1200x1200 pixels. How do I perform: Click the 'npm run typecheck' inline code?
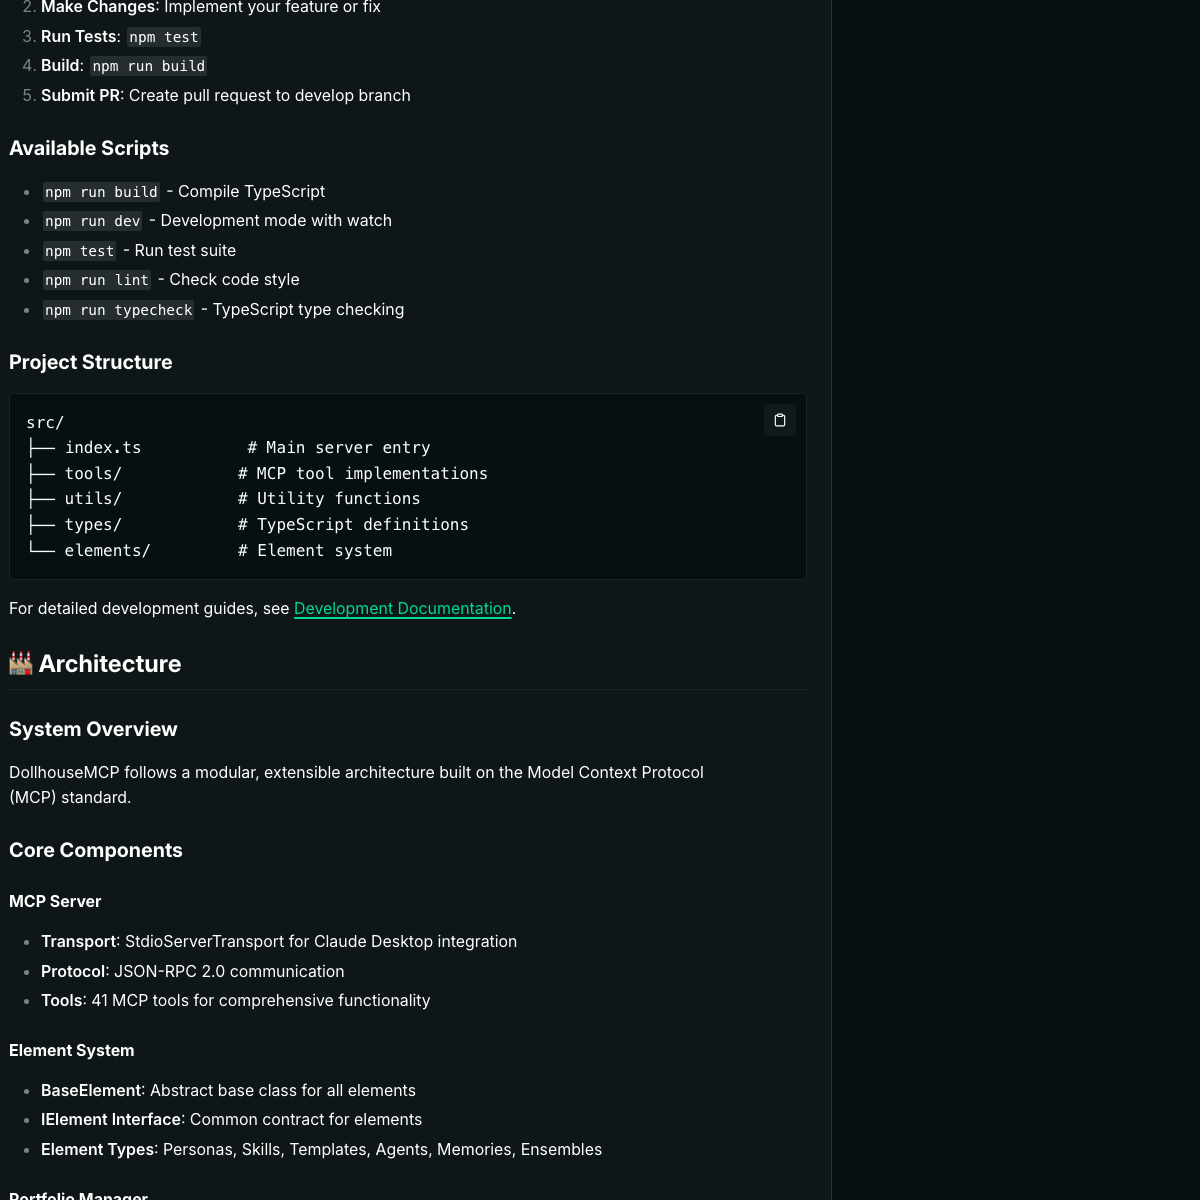click(x=118, y=310)
